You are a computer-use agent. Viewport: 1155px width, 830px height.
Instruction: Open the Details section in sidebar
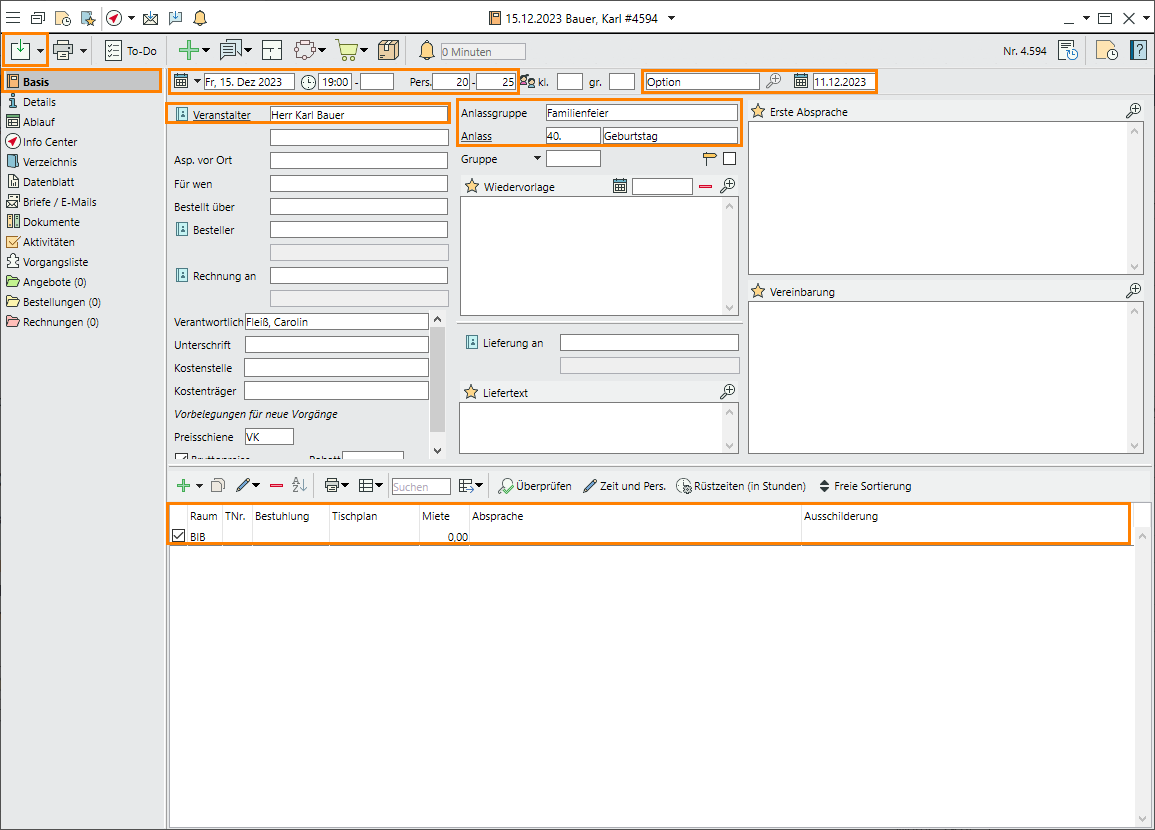point(40,102)
